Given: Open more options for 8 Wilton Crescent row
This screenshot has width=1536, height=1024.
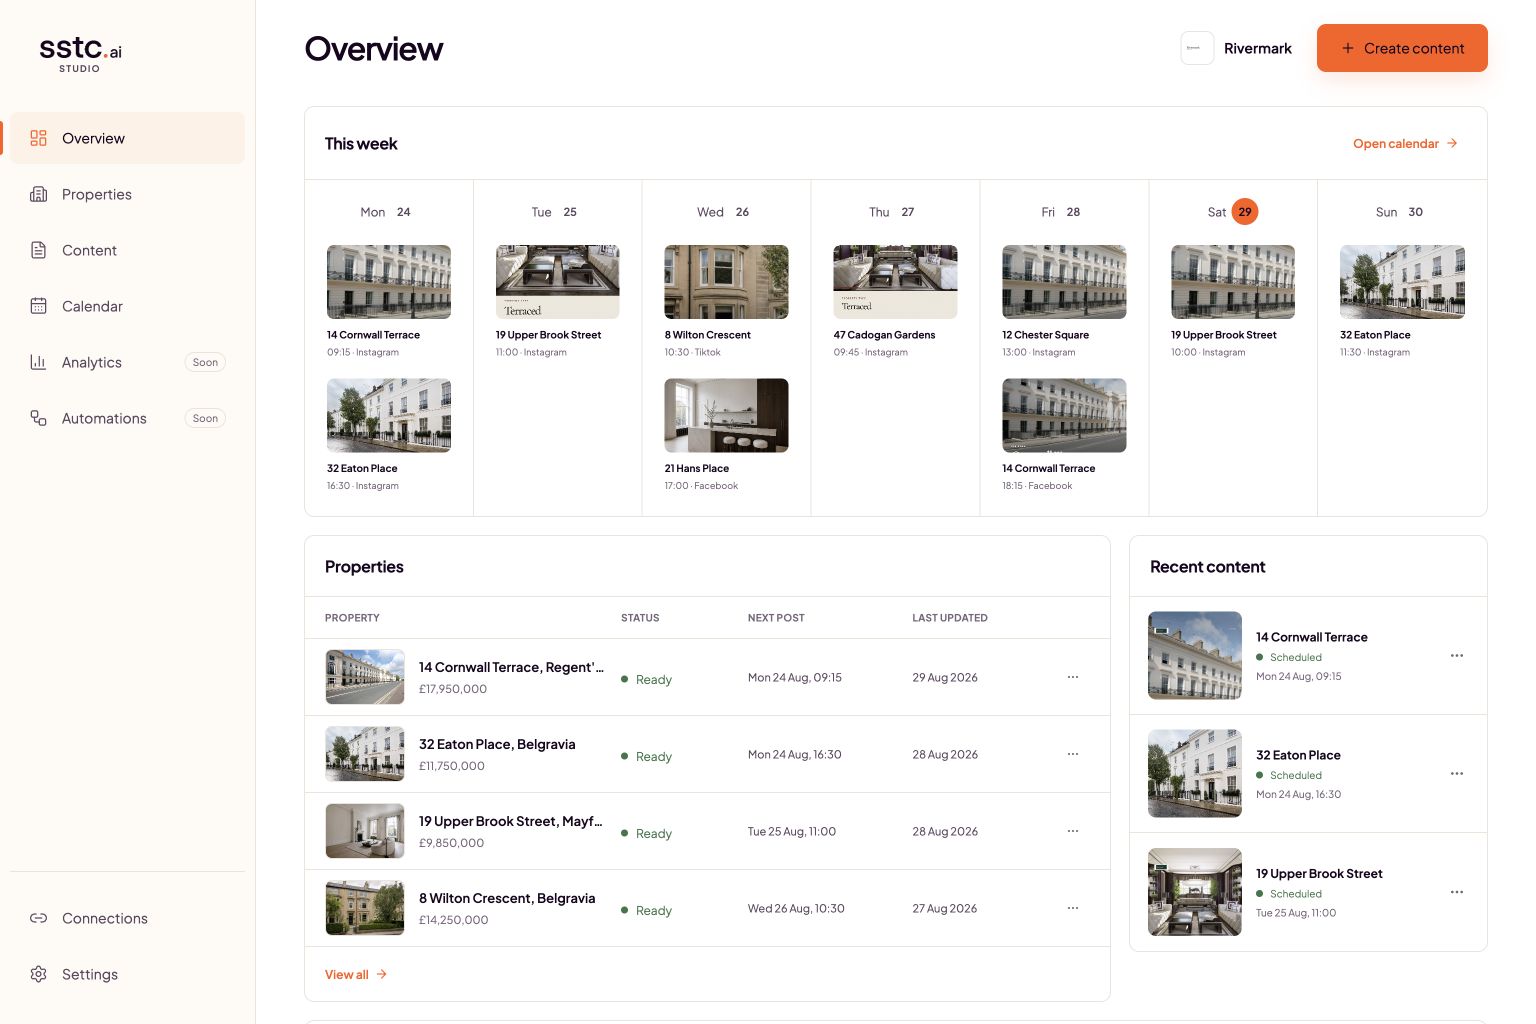Looking at the screenshot, I should coord(1073,908).
